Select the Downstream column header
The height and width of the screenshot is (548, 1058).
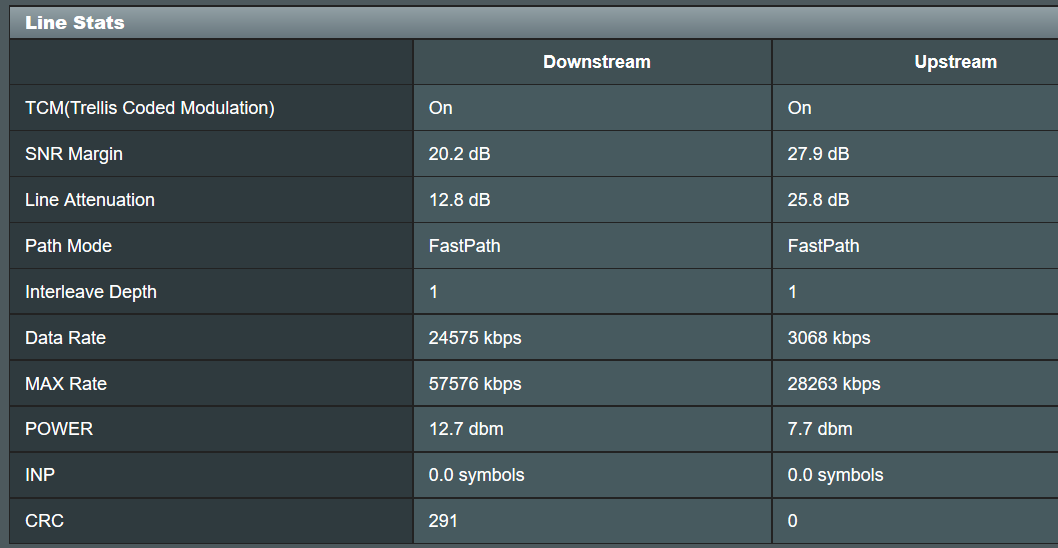pyautogui.click(x=596, y=62)
